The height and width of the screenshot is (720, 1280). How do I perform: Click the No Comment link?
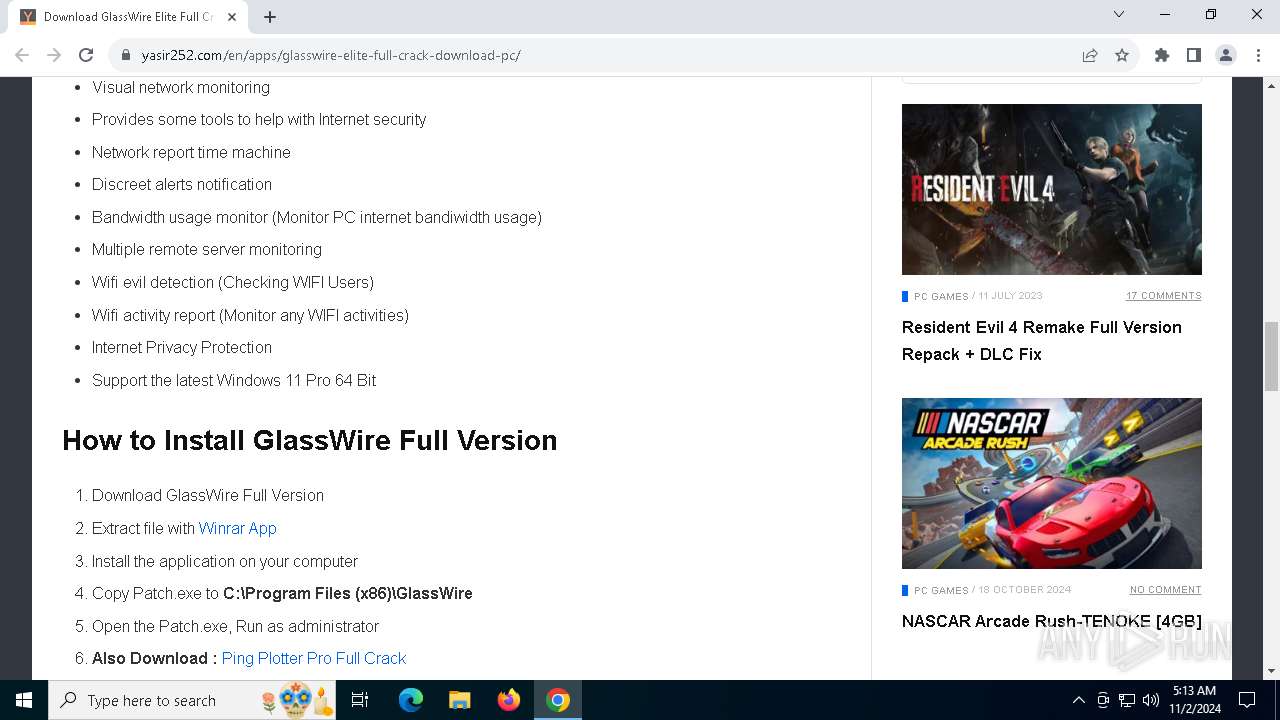tap(1166, 590)
